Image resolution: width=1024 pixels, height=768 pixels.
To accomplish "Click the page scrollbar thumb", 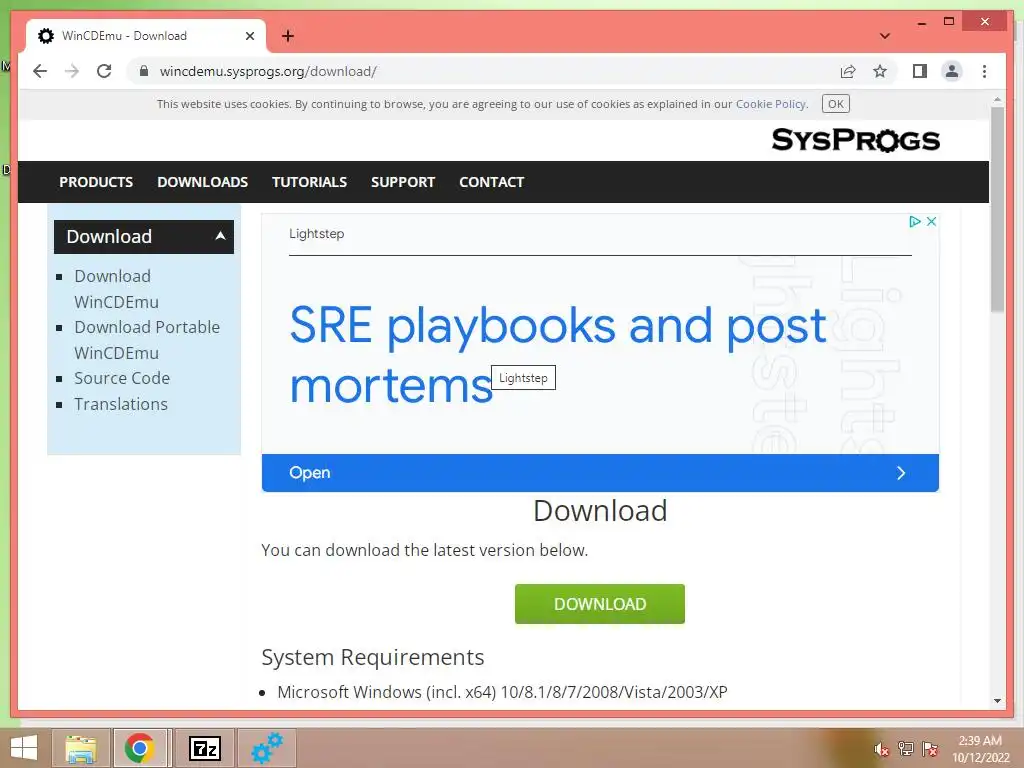I will [x=997, y=209].
